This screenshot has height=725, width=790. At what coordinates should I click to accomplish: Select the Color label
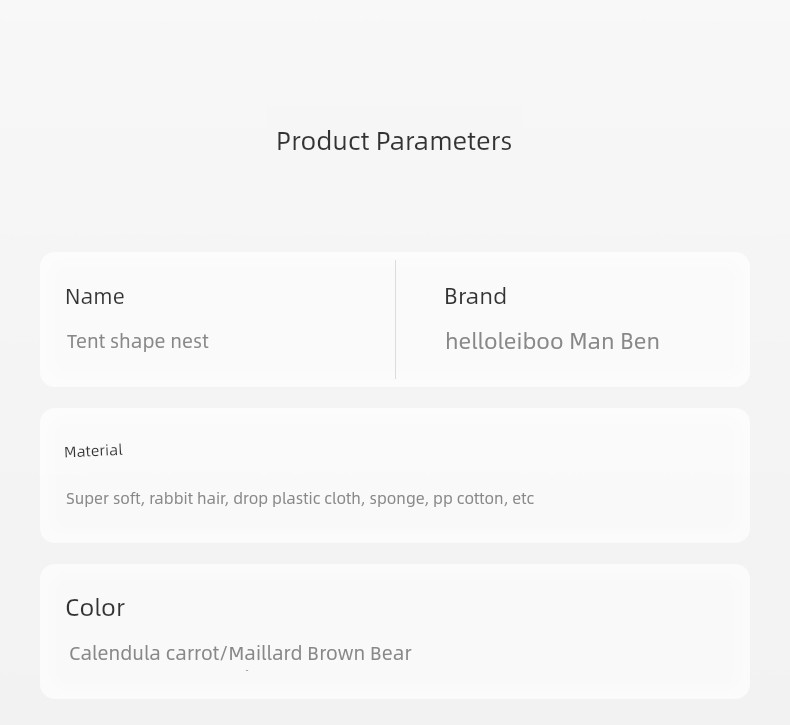[x=95, y=608]
